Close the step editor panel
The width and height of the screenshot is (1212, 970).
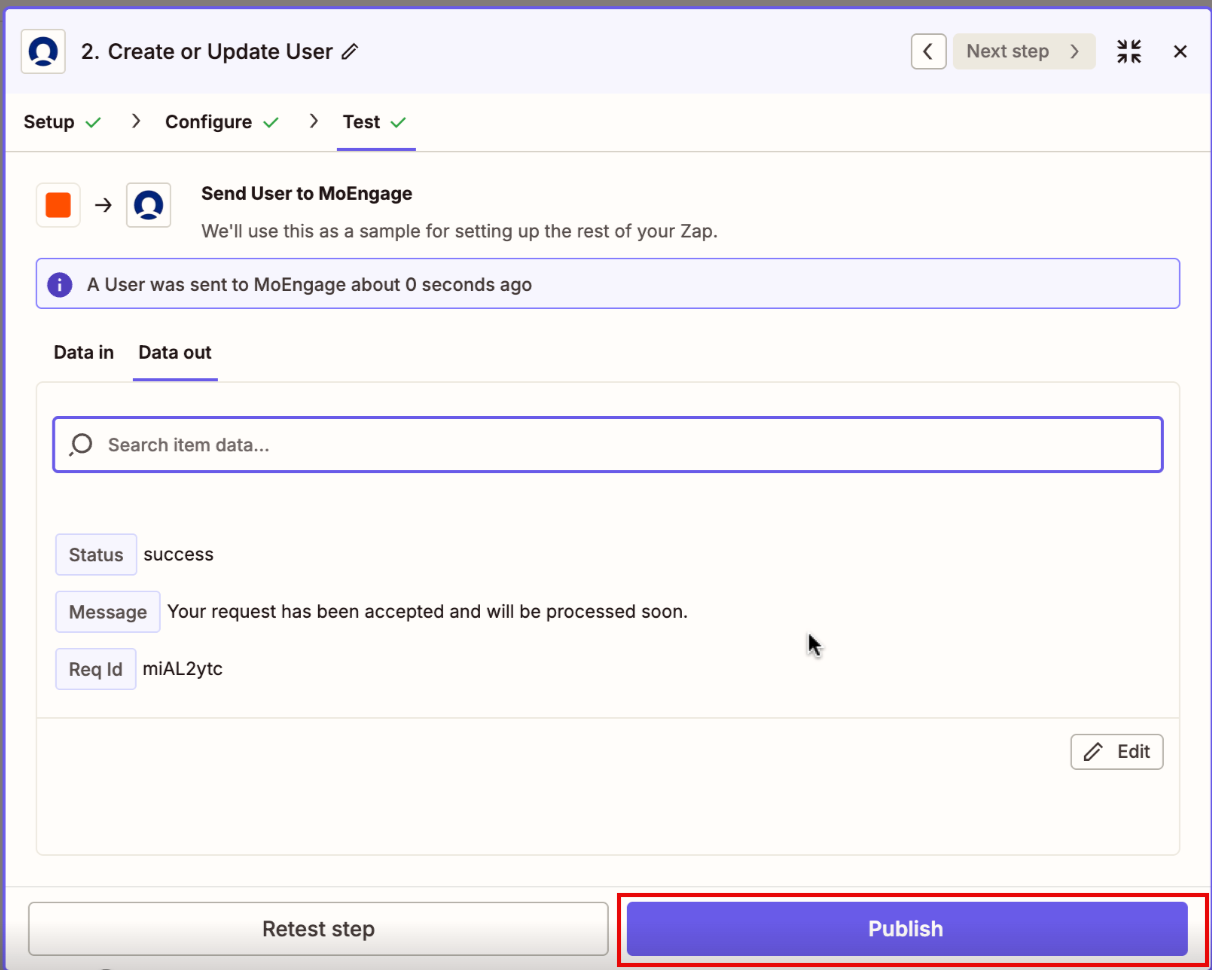pyautogui.click(x=1180, y=52)
